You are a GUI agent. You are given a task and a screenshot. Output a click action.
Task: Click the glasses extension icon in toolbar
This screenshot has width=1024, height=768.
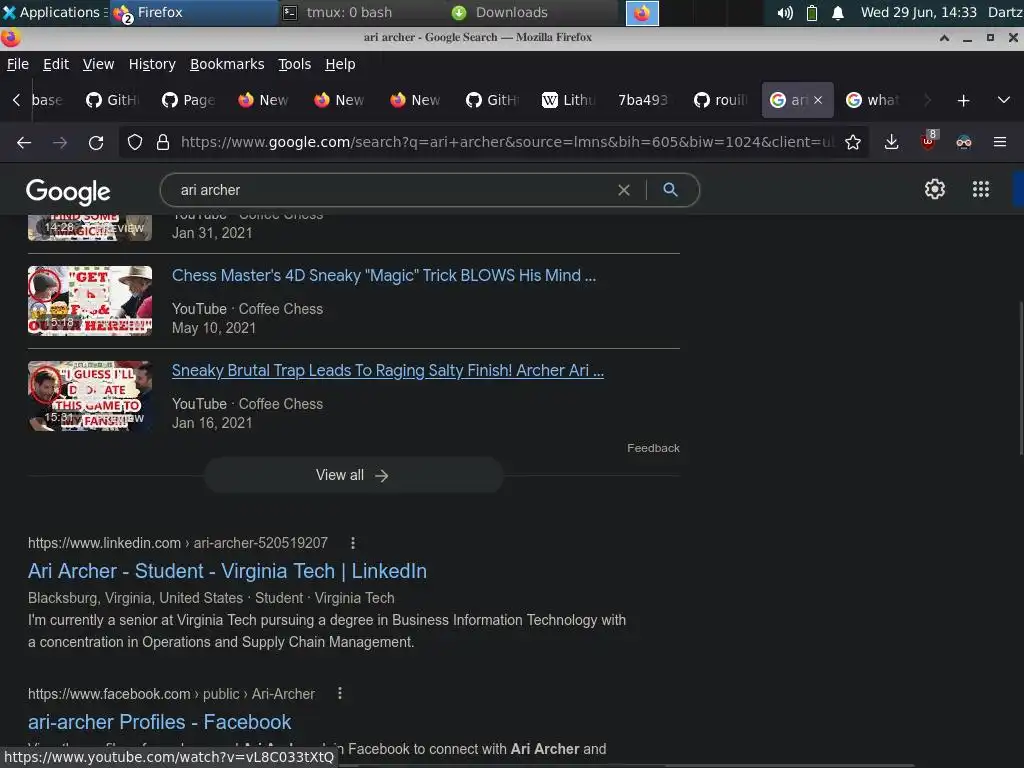tap(964, 142)
